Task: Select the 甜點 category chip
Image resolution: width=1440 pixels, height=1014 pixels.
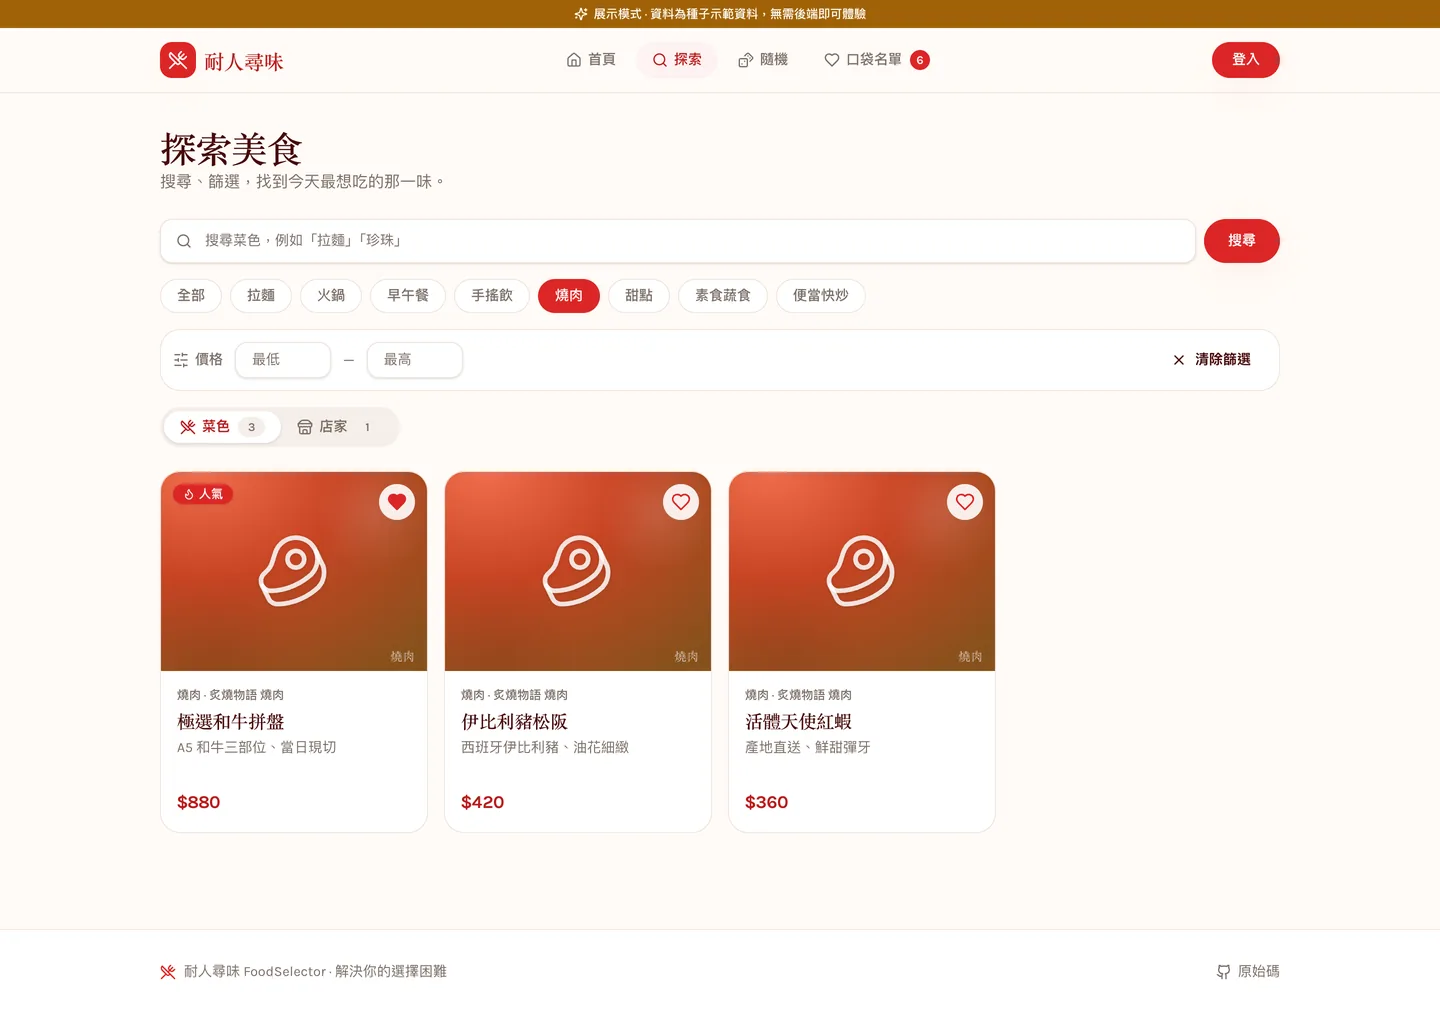Action: coord(639,296)
